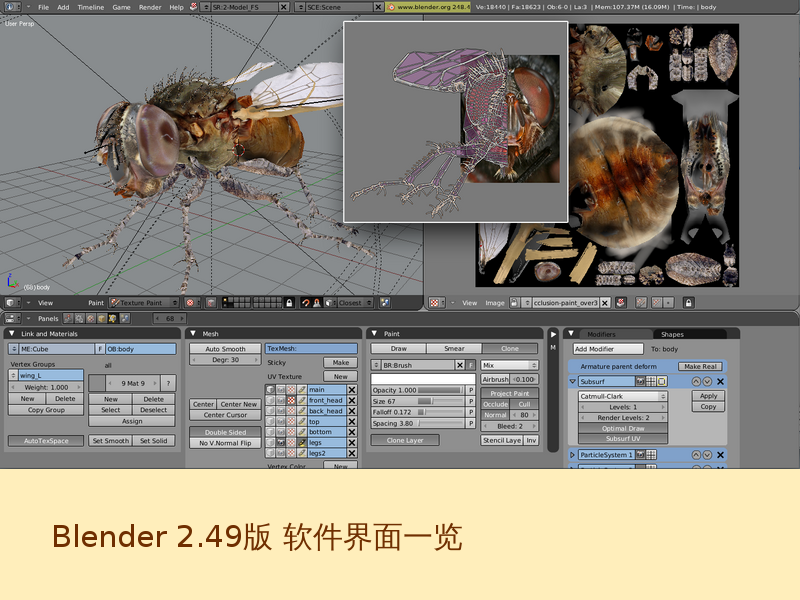The width and height of the screenshot is (800, 600).
Task: Click the OB:body object name field
Action: 140,349
